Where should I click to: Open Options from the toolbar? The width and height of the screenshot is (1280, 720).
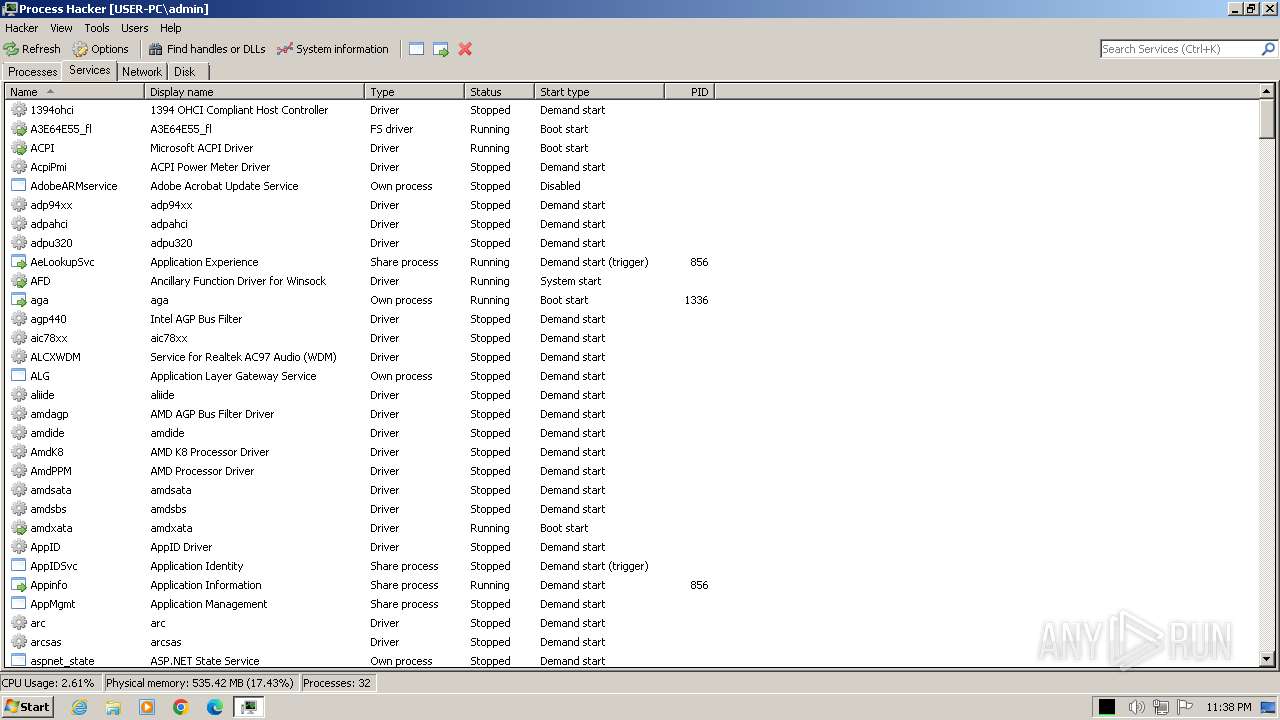100,49
